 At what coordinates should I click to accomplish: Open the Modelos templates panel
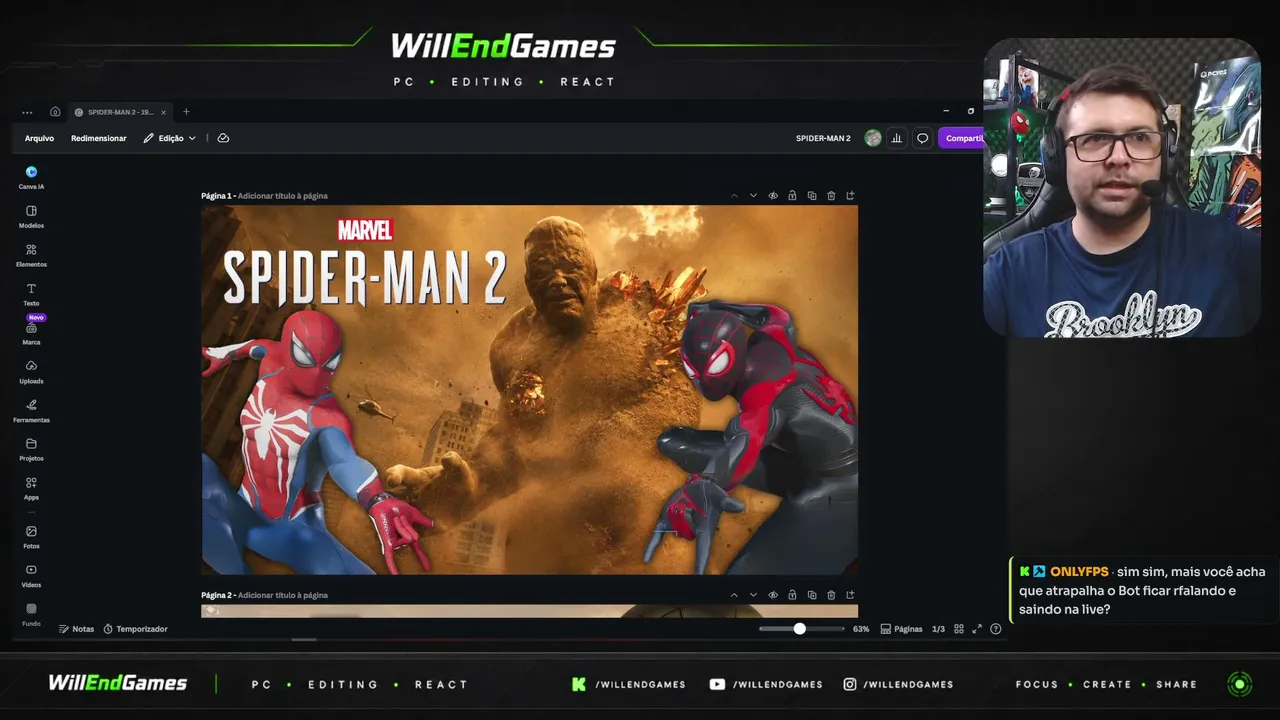(31, 216)
